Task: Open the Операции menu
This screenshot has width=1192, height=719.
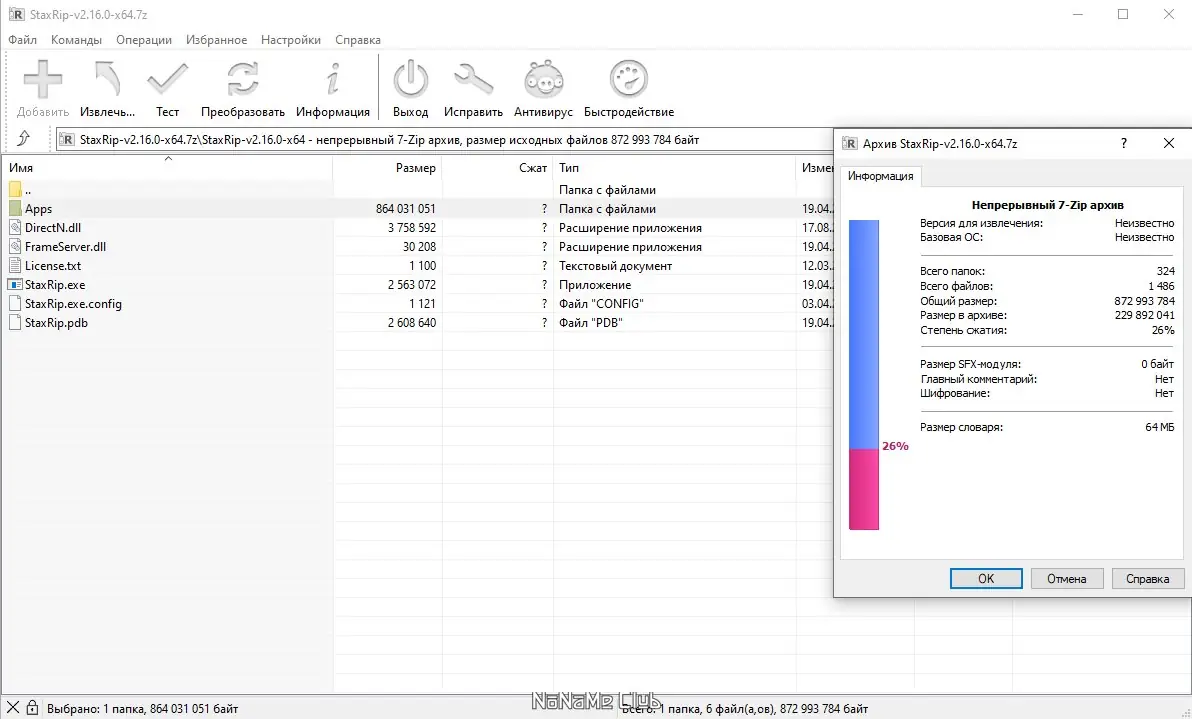Action: 144,40
